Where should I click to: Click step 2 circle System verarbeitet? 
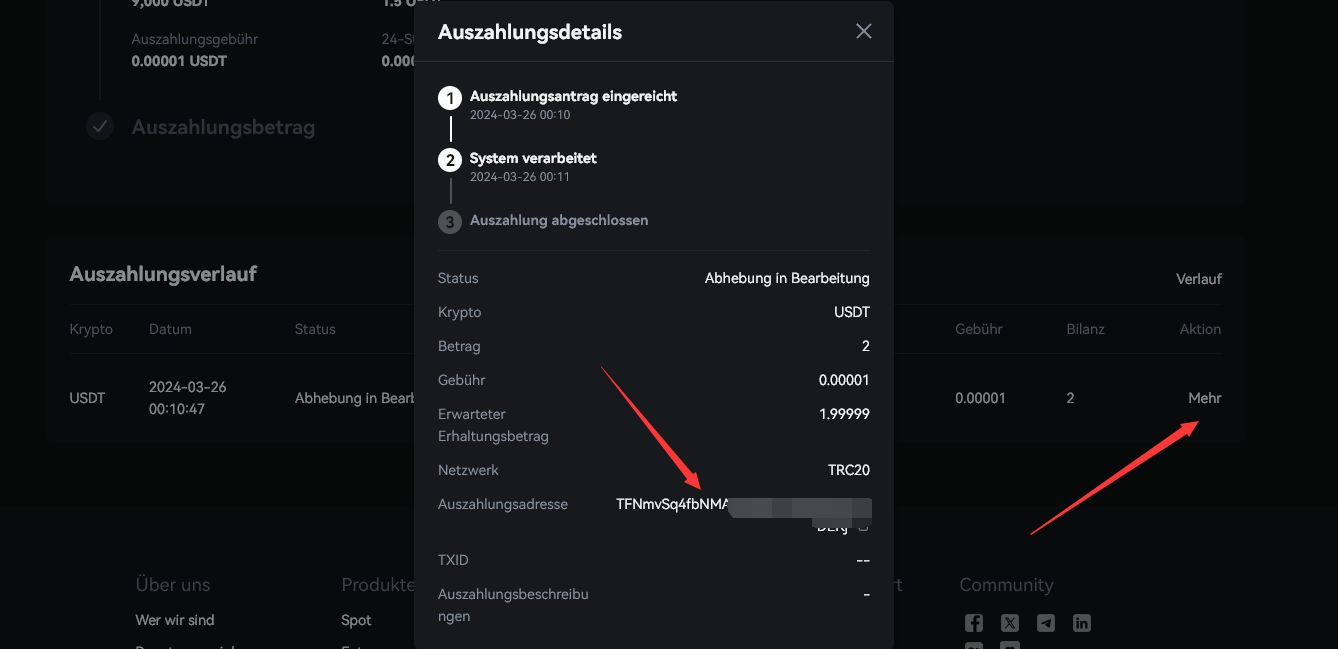pyautogui.click(x=450, y=160)
